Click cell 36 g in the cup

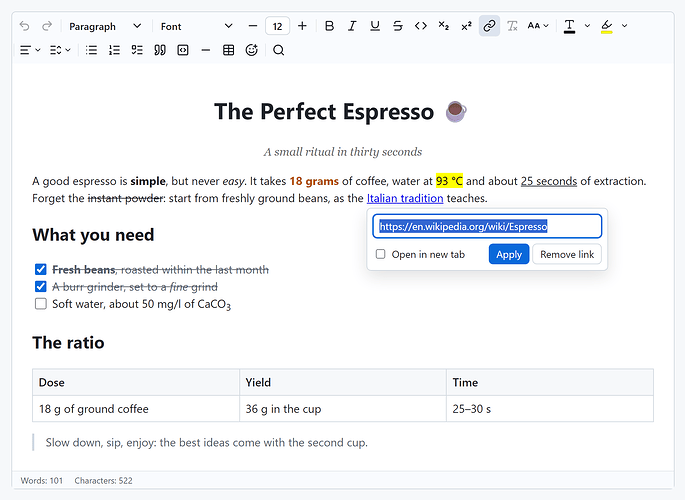(343, 409)
